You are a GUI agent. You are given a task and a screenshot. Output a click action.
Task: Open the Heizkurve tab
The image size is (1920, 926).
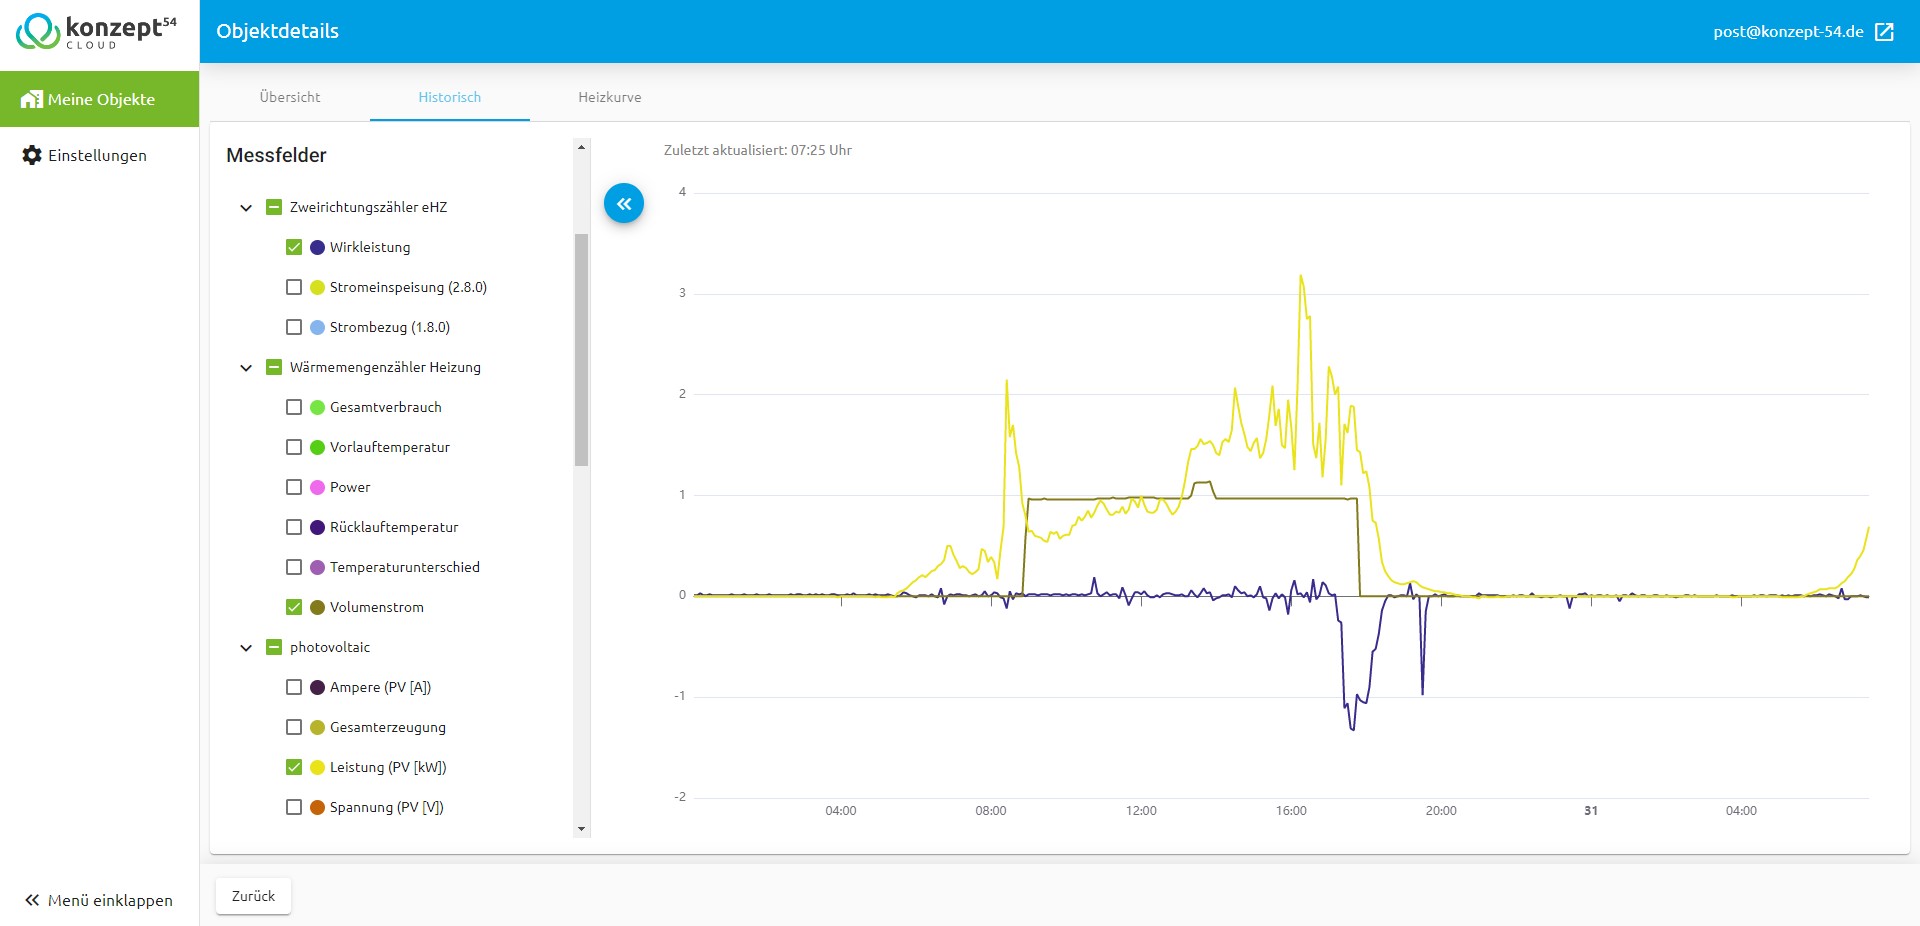tap(610, 97)
